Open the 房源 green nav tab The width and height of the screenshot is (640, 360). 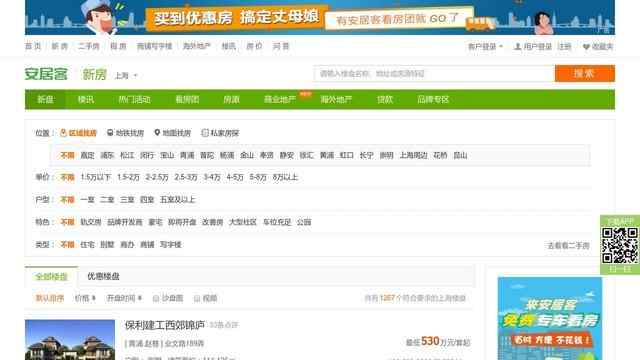(231, 99)
